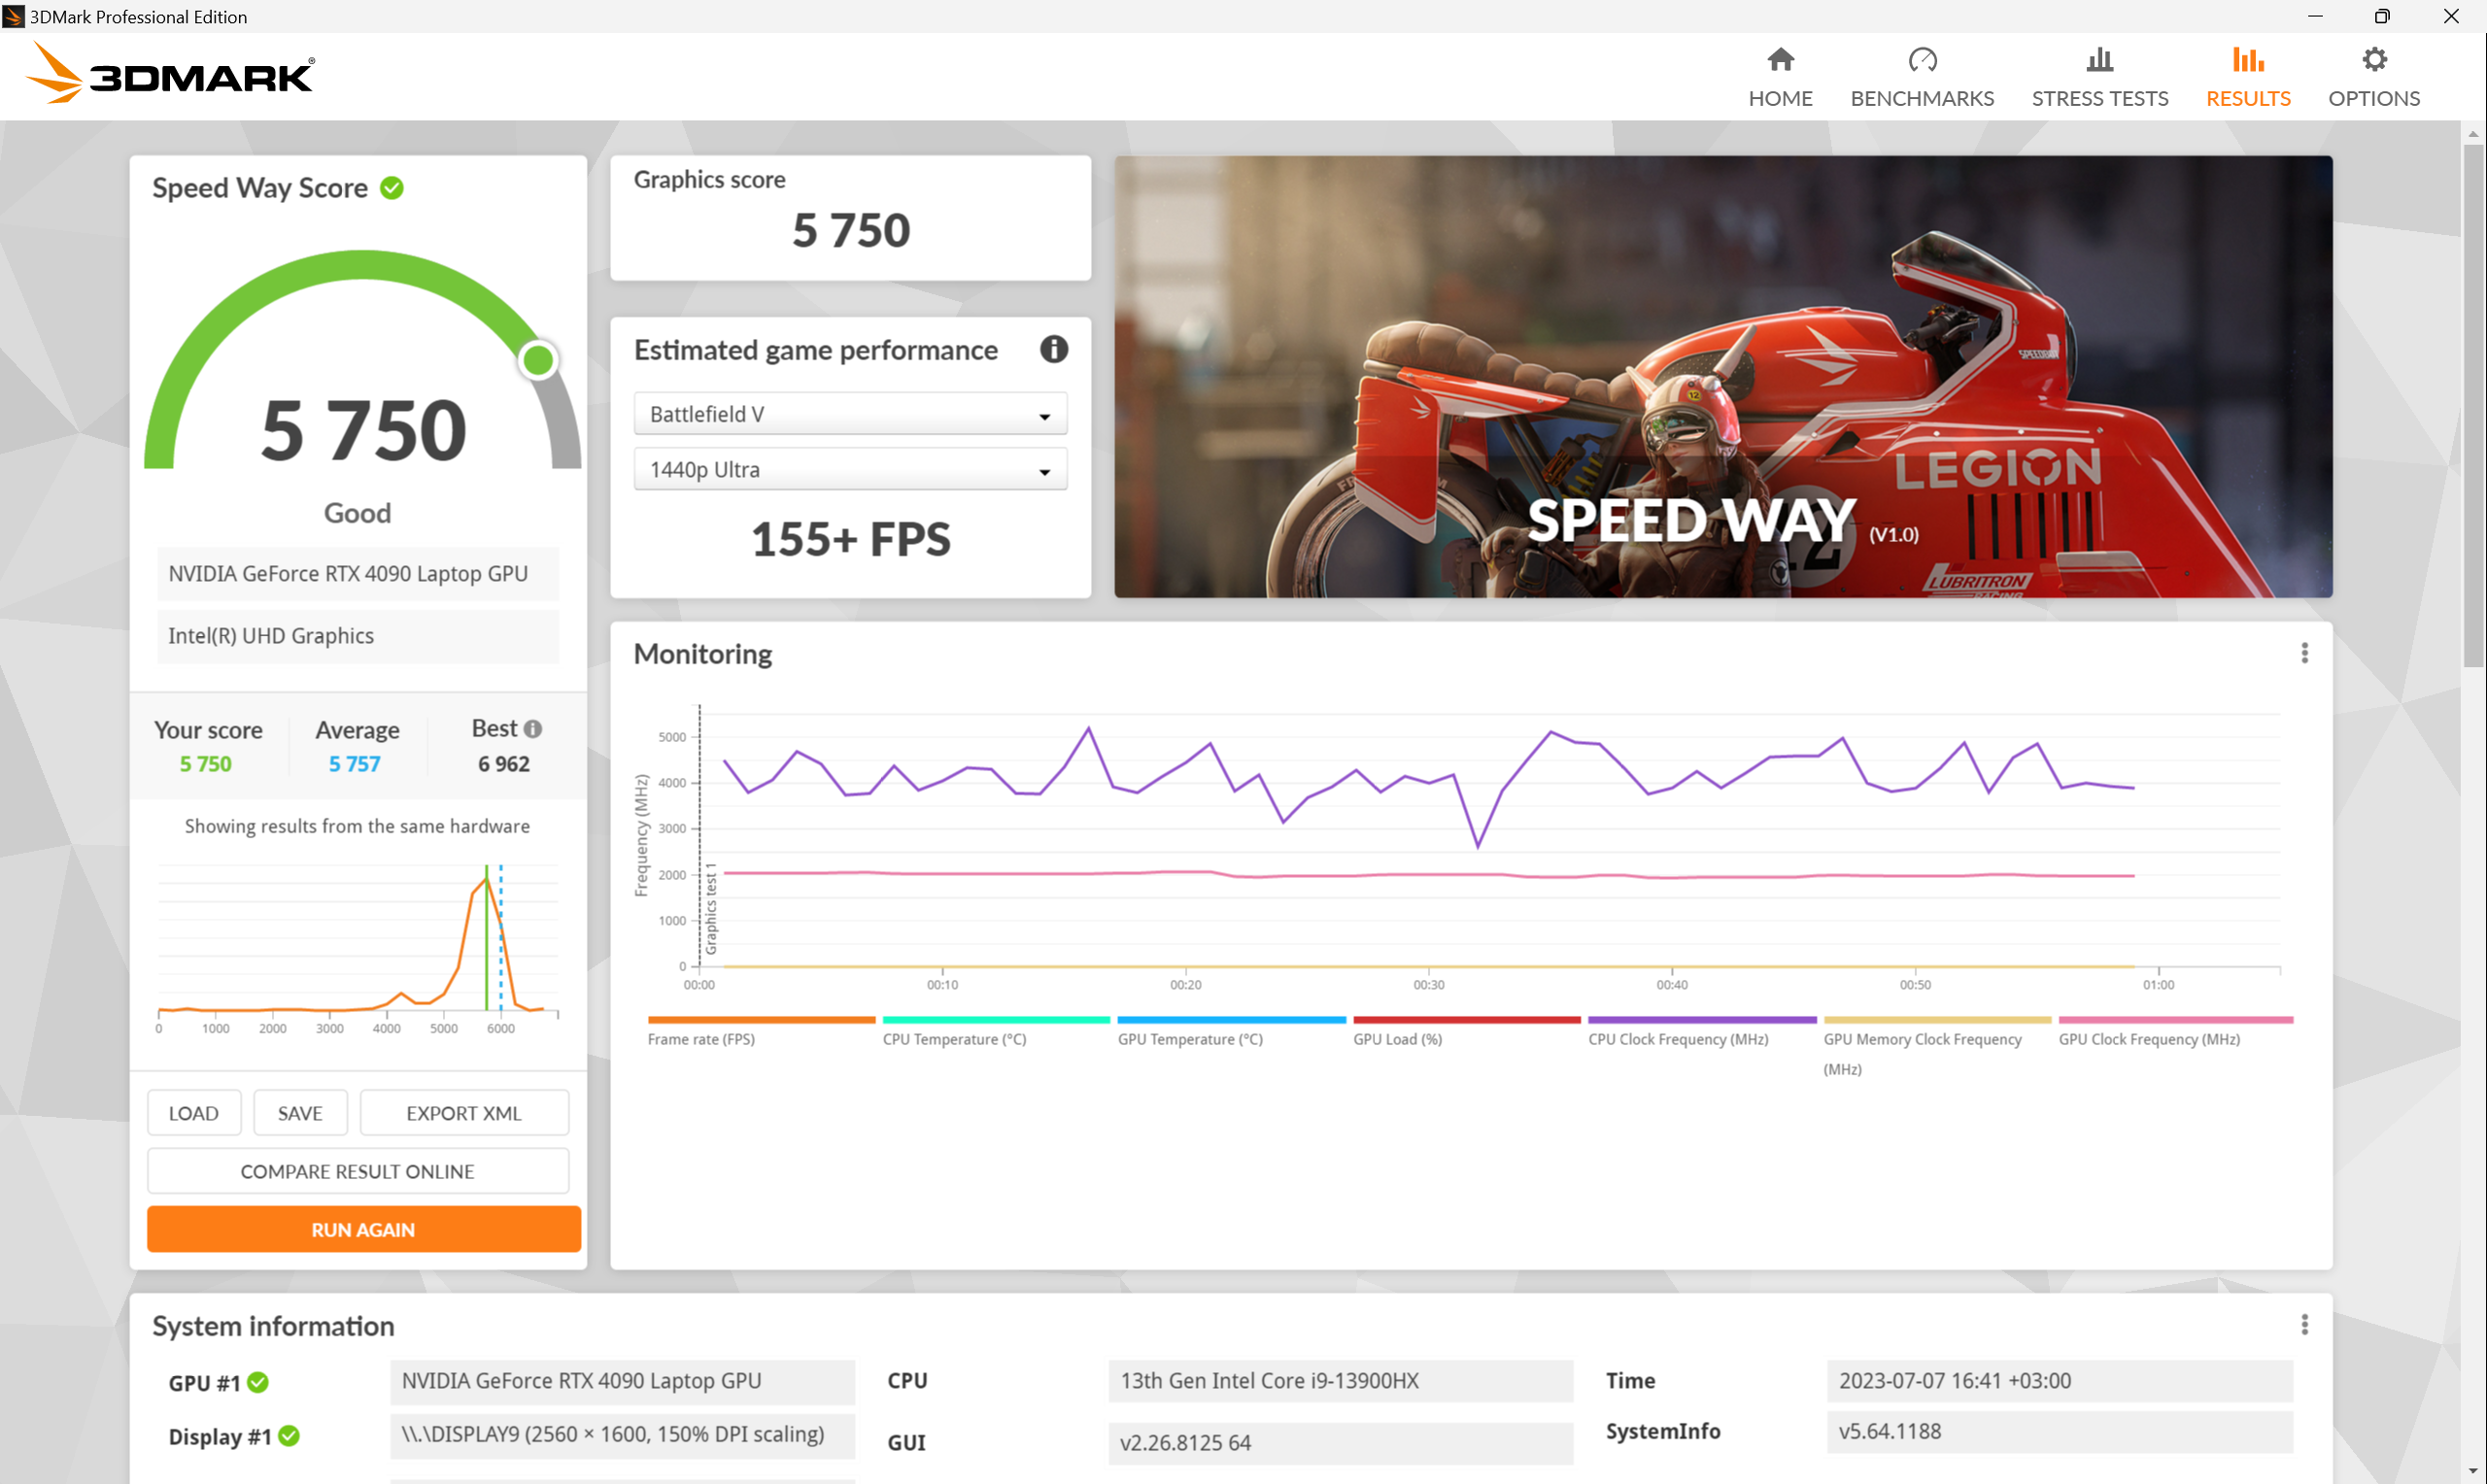Click the NVIDIA GeForce RTX 4090 Laptop GPU score entry

click(x=358, y=574)
